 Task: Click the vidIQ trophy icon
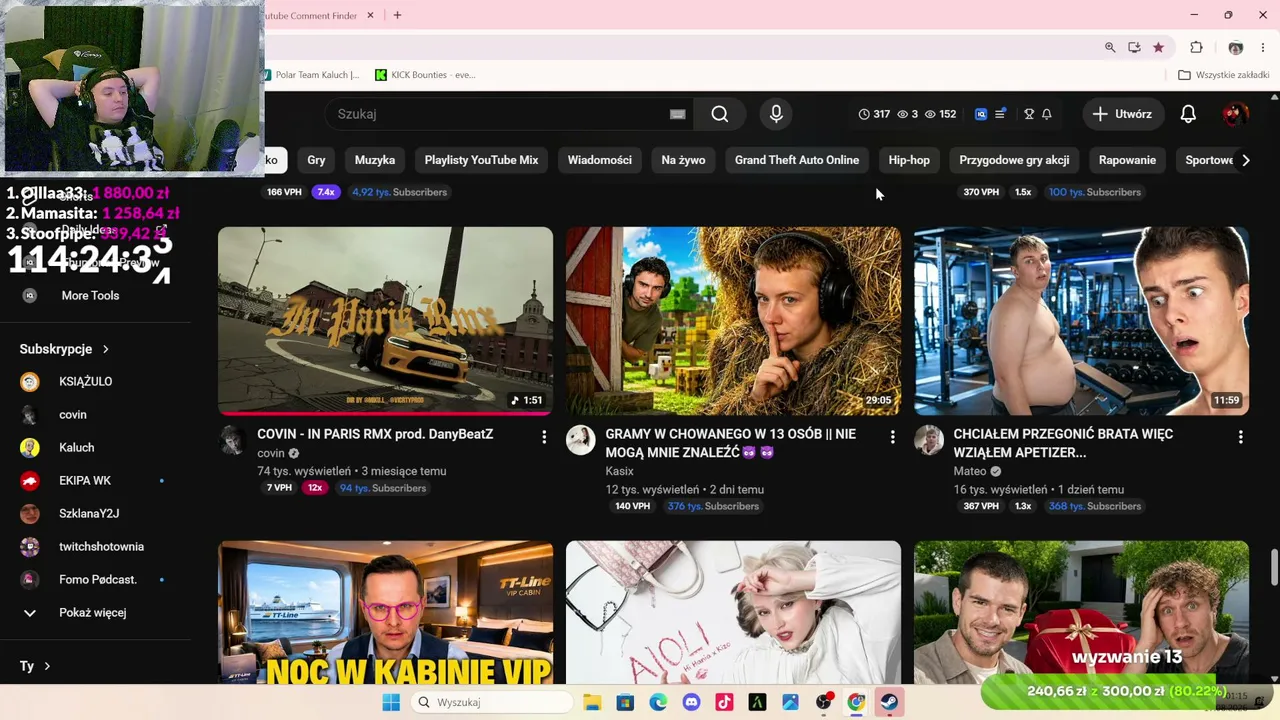[x=1029, y=114]
